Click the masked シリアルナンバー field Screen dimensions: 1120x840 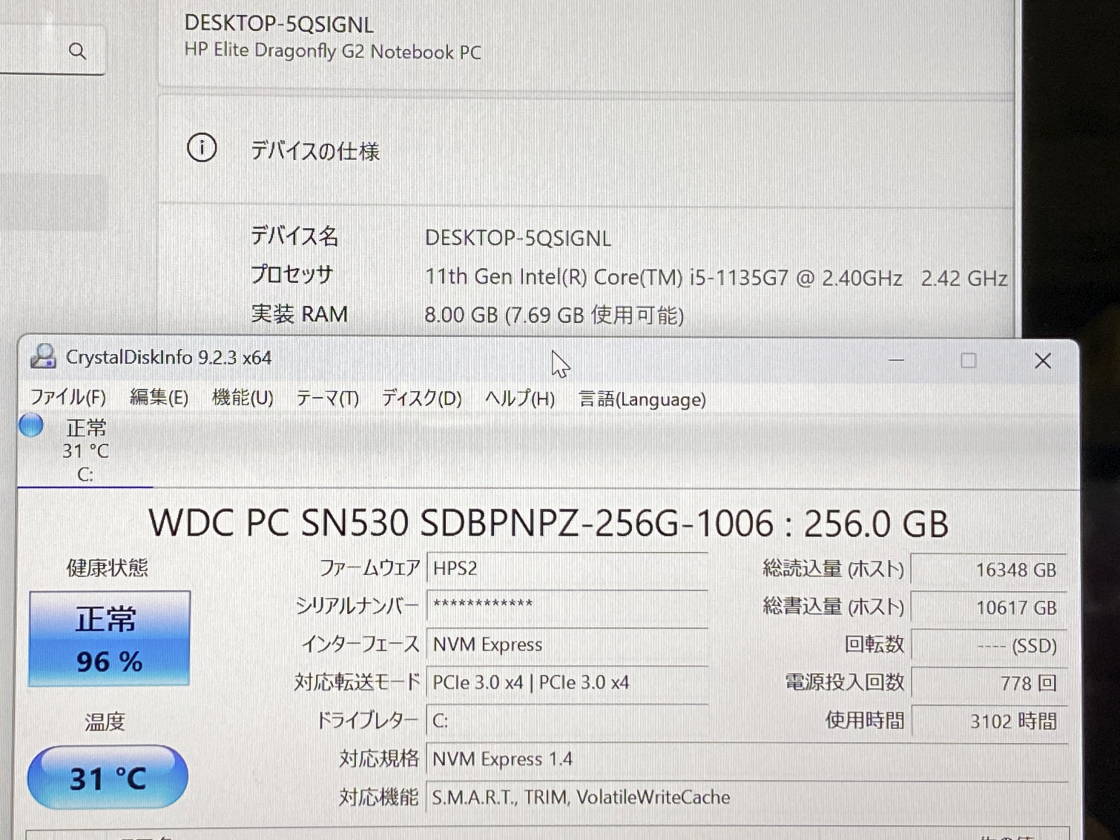(567, 605)
